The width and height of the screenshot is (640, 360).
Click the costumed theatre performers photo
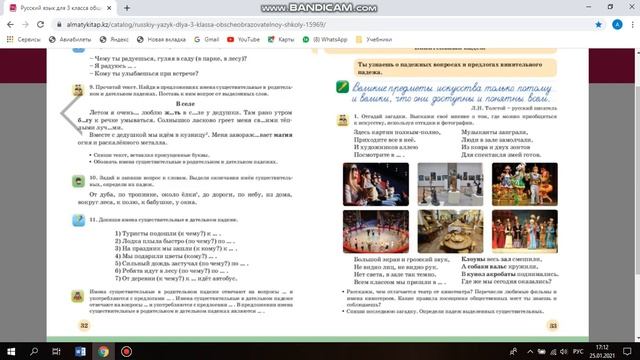click(x=524, y=231)
